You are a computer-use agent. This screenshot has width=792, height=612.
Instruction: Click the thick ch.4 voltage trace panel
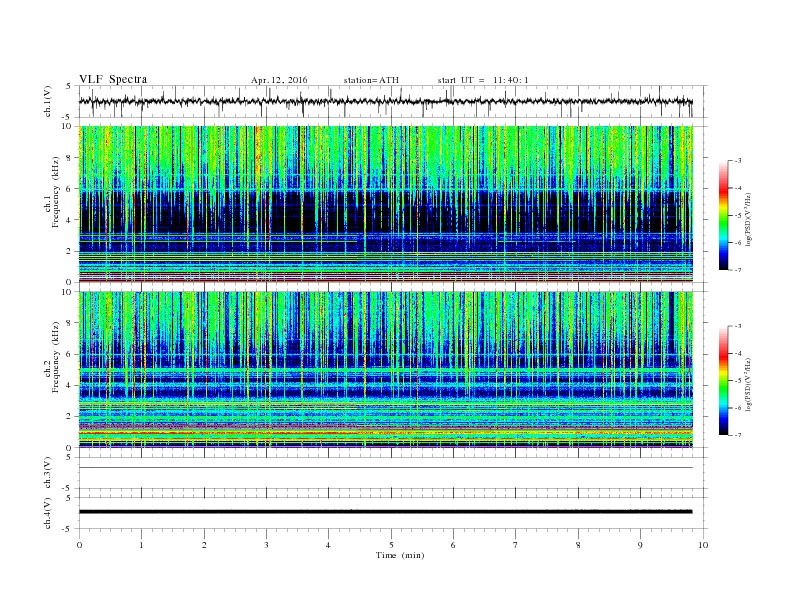click(393, 513)
